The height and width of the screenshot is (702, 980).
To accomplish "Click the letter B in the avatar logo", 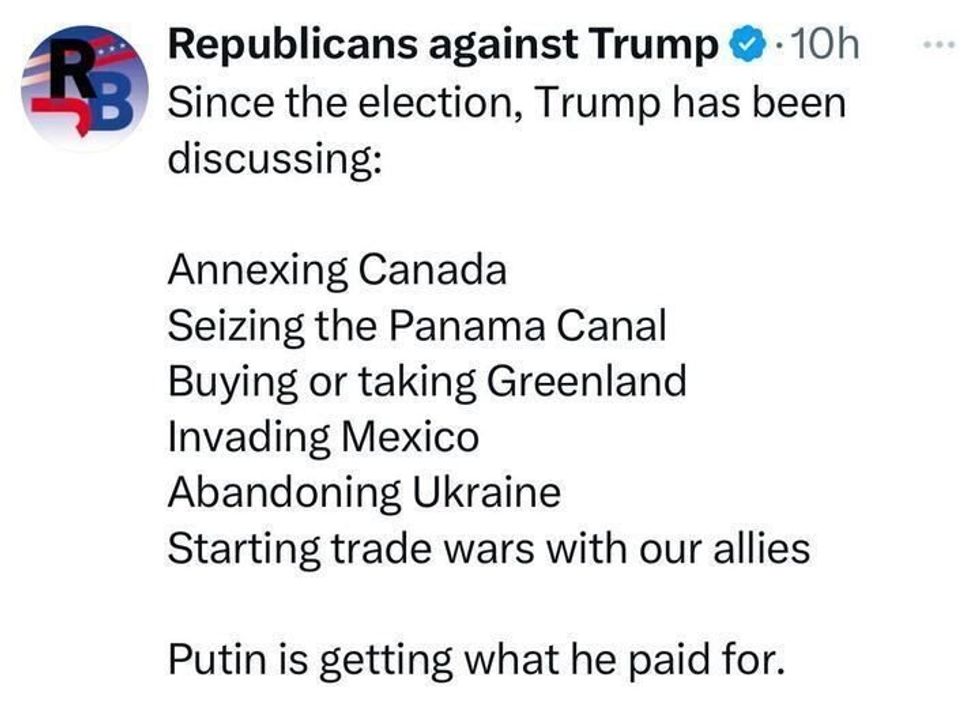I will [114, 96].
